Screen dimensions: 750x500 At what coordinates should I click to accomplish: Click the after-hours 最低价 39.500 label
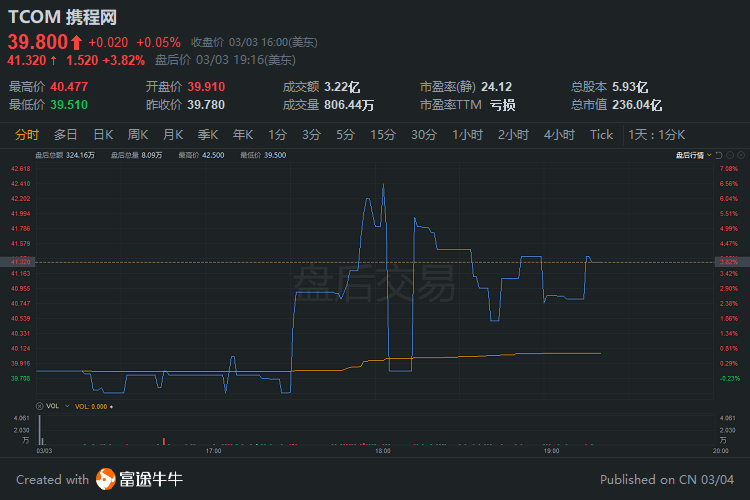click(263, 155)
